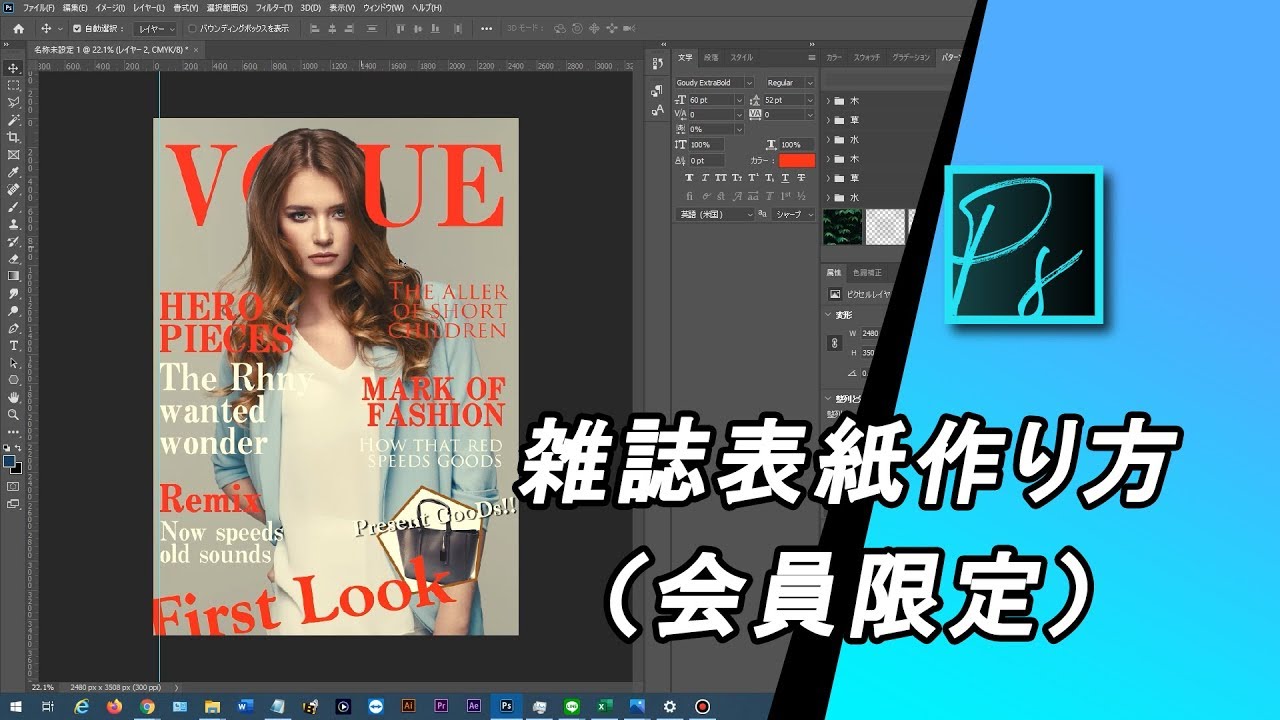The image size is (1280, 720).
Task: Toggle the 自動選択 checkbox
Action: [x=77, y=29]
